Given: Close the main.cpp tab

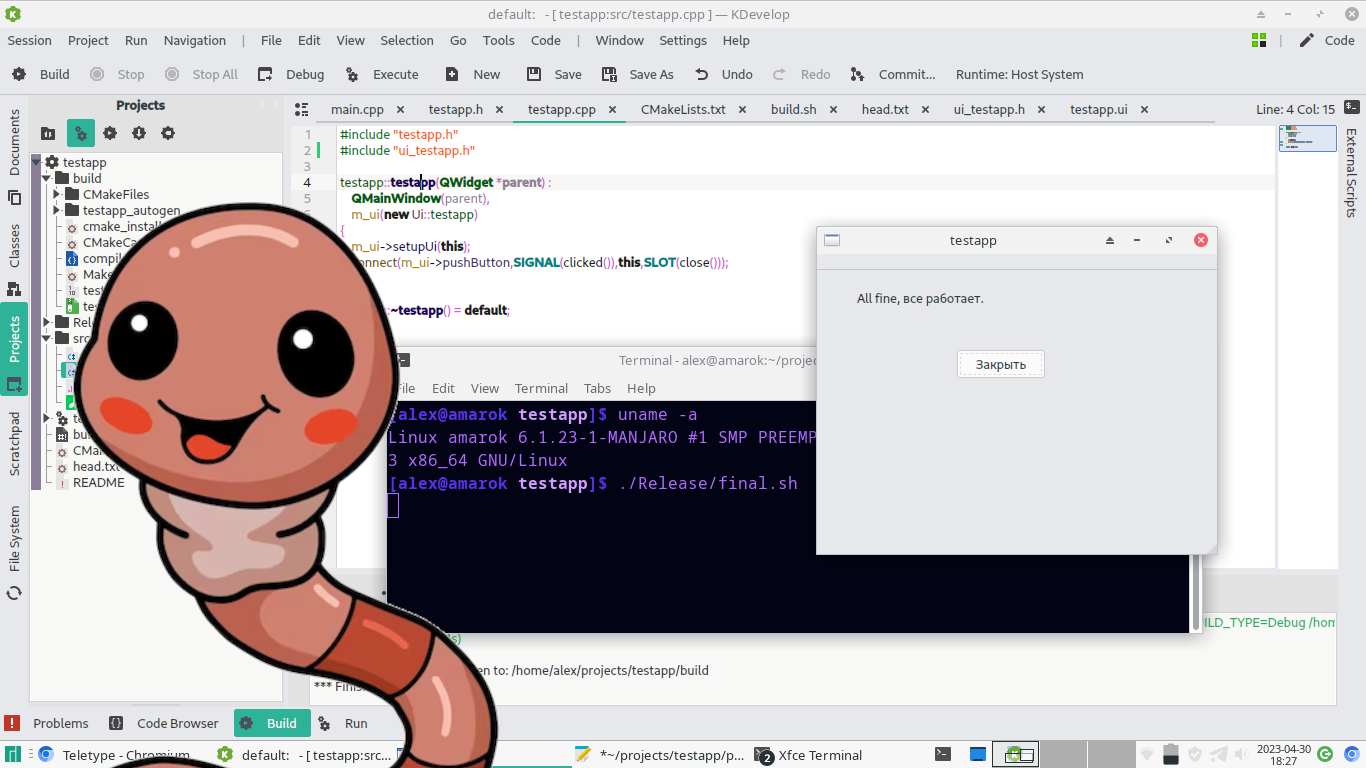Looking at the screenshot, I should click(401, 110).
